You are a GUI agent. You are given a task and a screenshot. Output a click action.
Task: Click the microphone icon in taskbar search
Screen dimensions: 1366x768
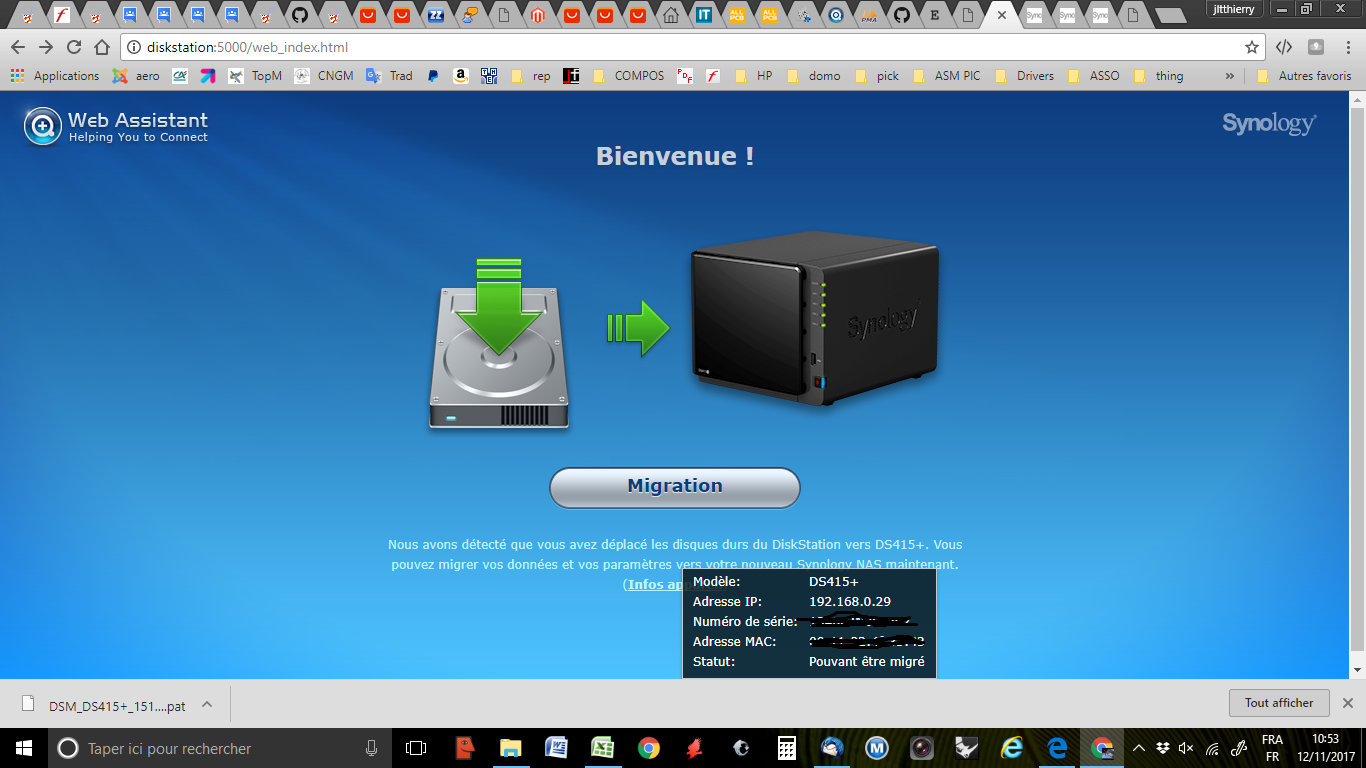pos(371,748)
